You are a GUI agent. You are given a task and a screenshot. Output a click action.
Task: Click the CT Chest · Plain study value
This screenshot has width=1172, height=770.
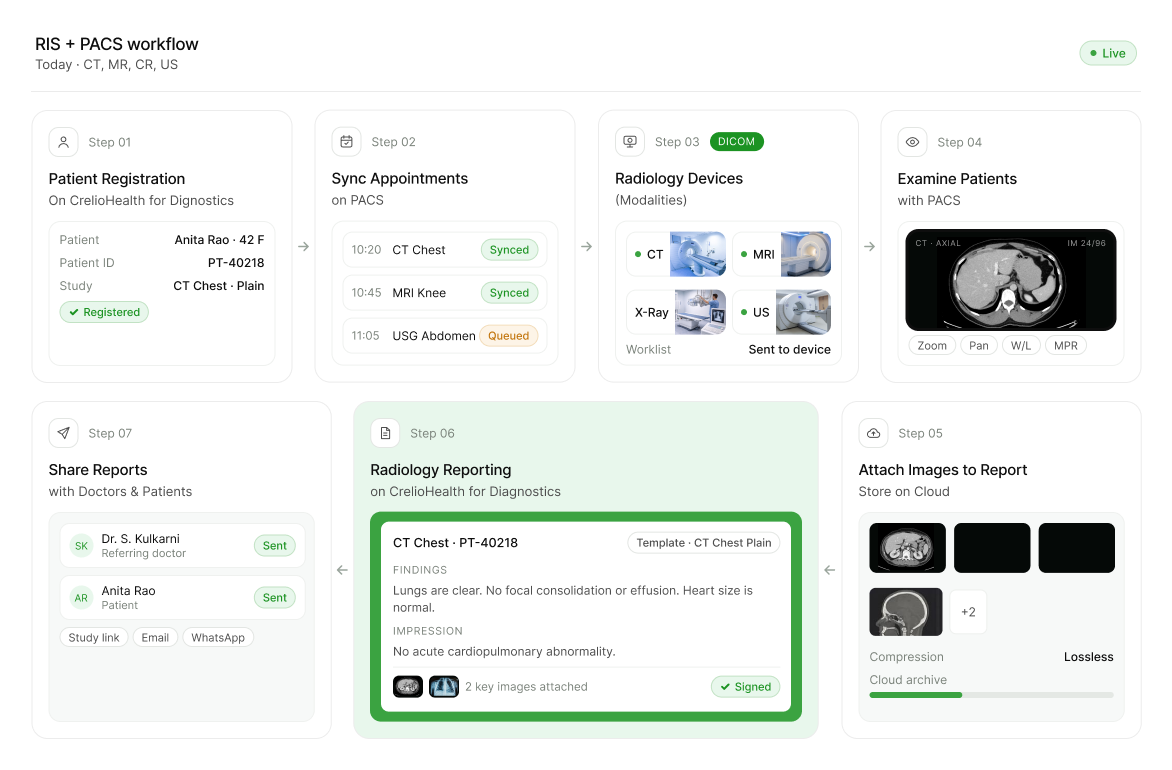(x=218, y=286)
